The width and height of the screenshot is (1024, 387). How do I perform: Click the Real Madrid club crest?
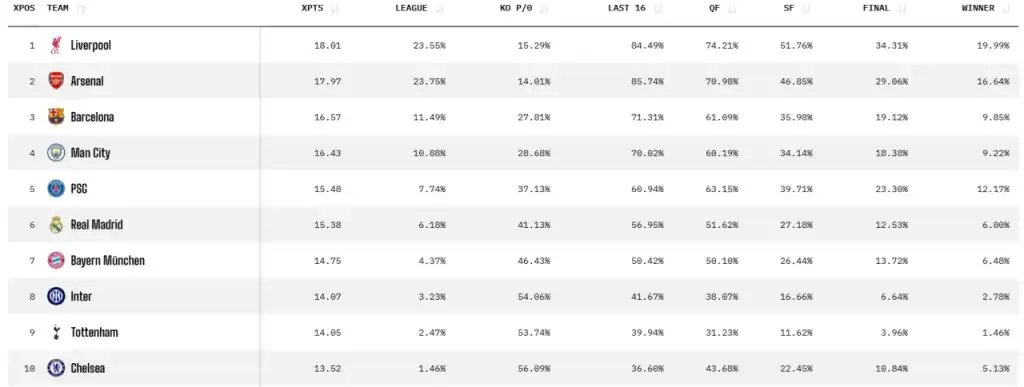(x=56, y=224)
